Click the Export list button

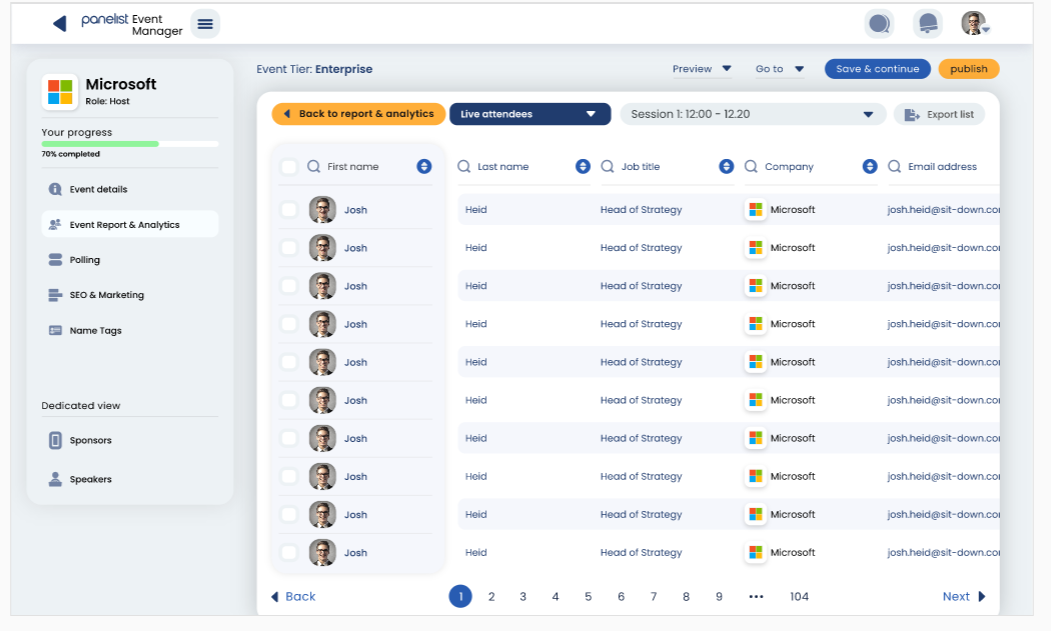click(939, 115)
